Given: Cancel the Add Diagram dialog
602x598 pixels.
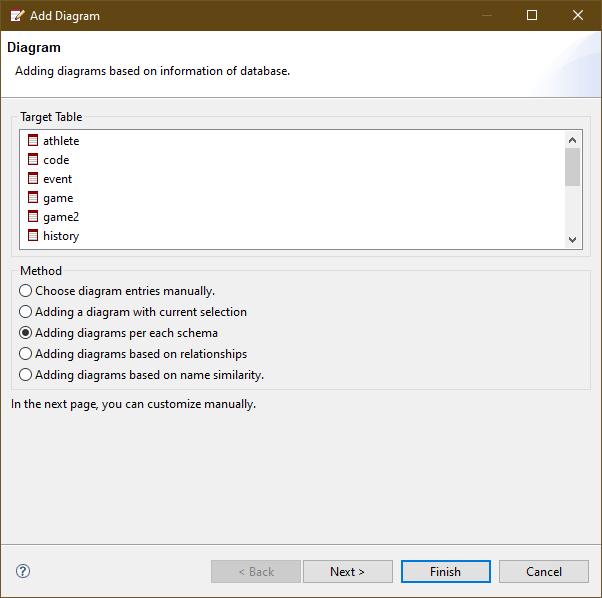Looking at the screenshot, I should (544, 572).
